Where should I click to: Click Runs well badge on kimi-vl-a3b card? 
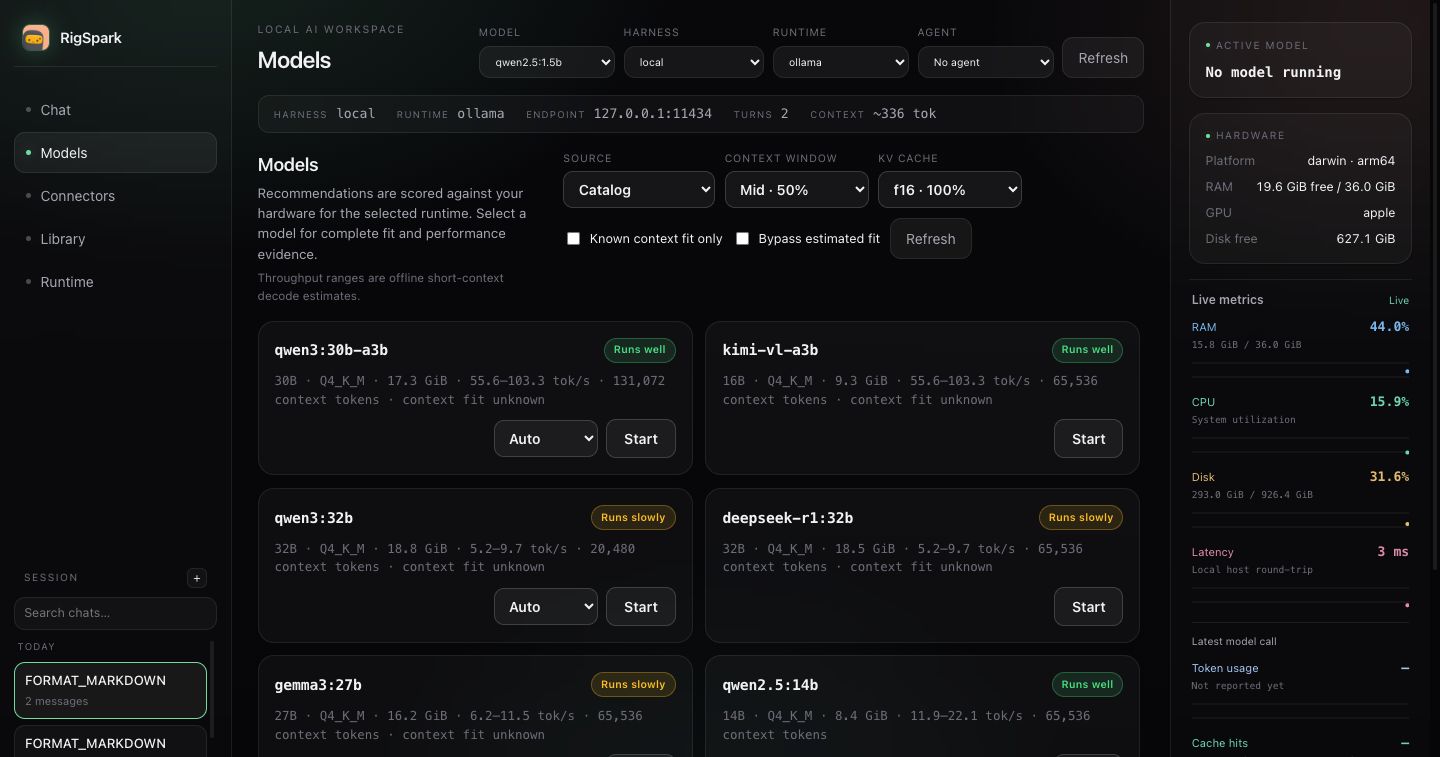[x=1087, y=350]
